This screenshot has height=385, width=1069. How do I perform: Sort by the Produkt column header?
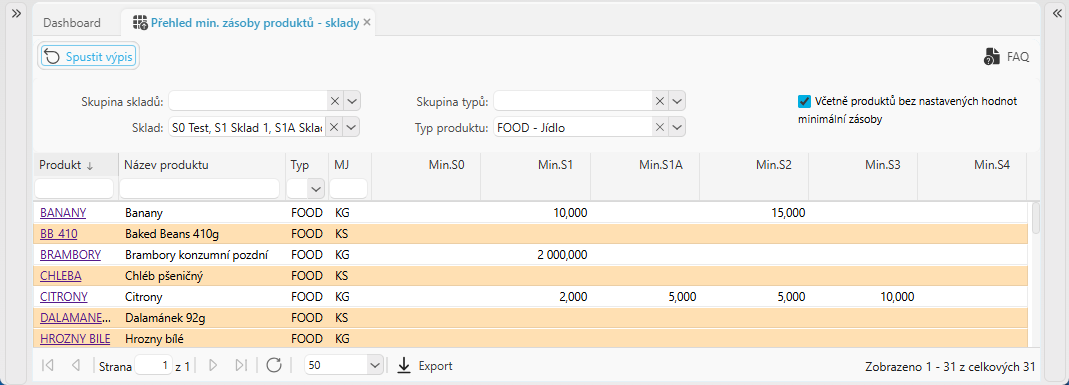(75, 165)
